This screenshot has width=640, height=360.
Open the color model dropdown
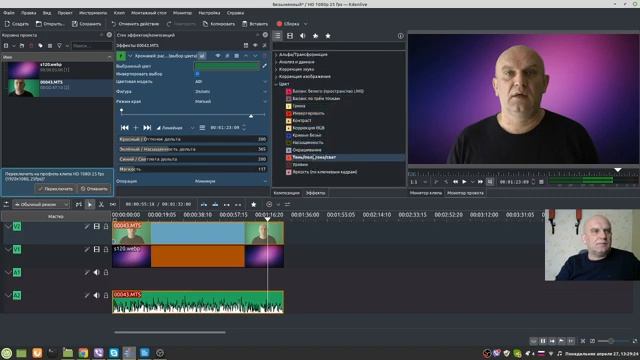[231, 82]
